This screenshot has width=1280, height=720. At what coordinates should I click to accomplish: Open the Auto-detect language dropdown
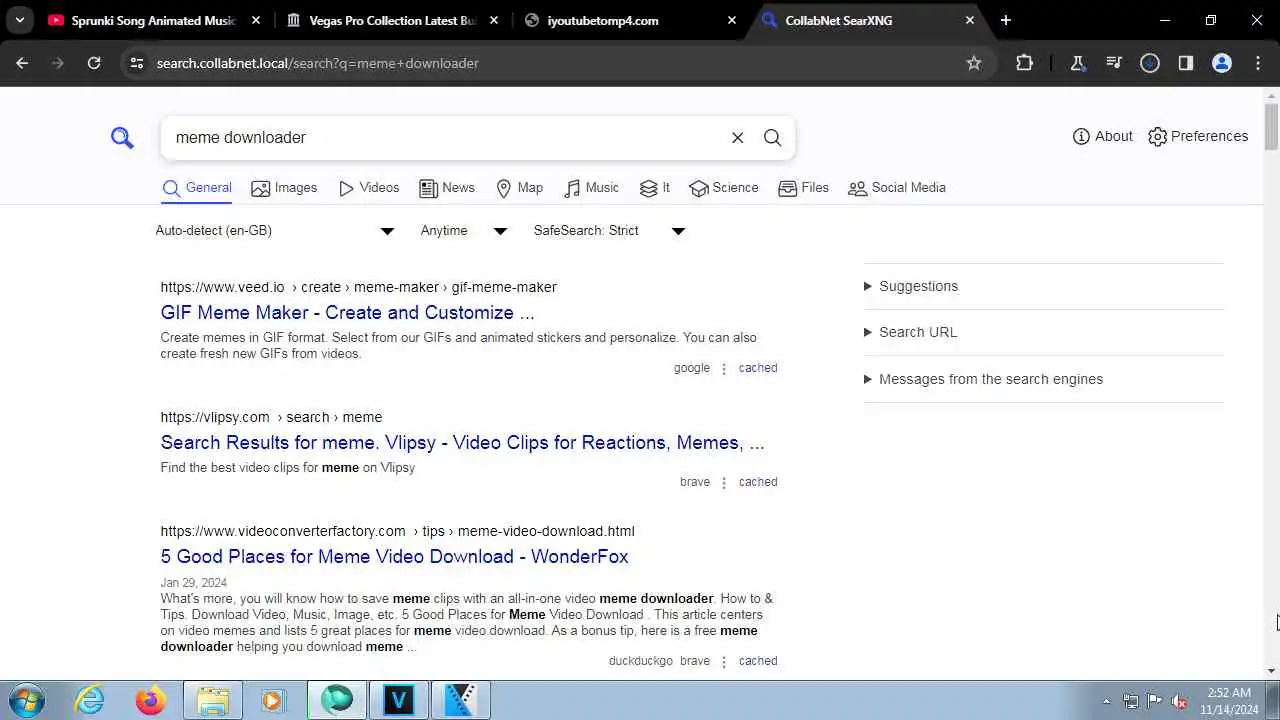point(275,231)
